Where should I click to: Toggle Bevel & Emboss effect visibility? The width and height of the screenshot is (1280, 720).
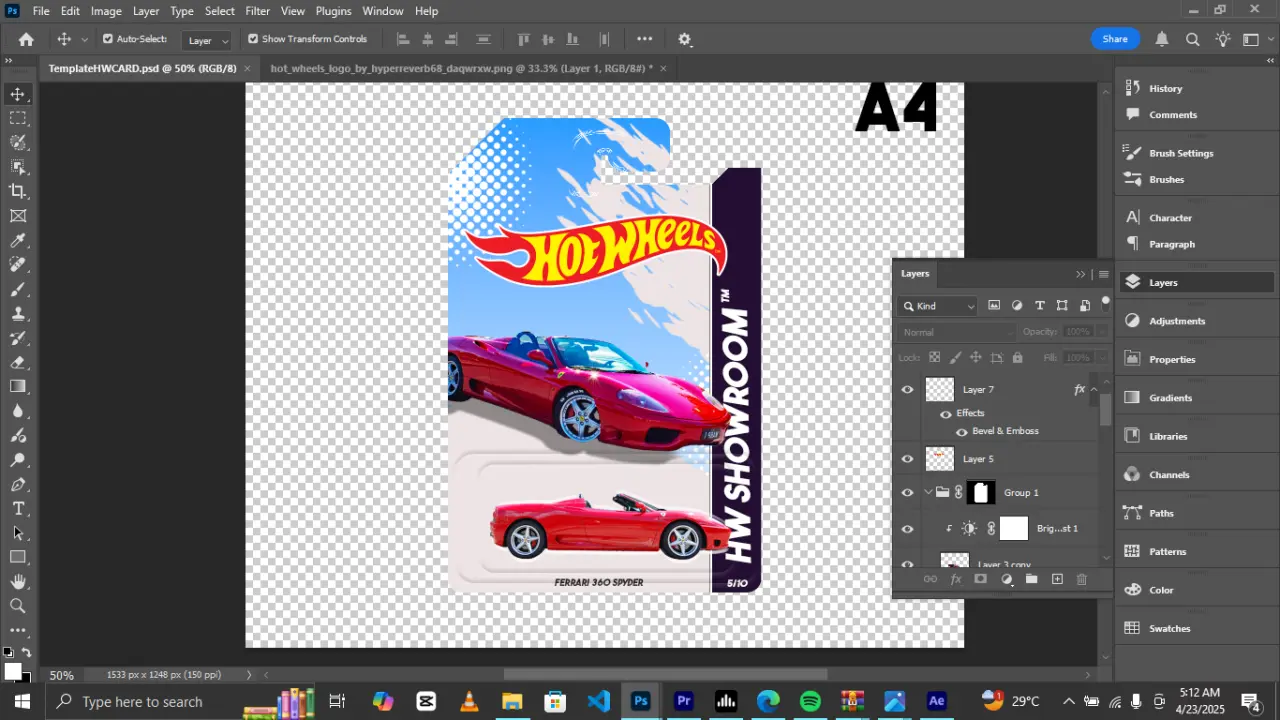pos(961,432)
